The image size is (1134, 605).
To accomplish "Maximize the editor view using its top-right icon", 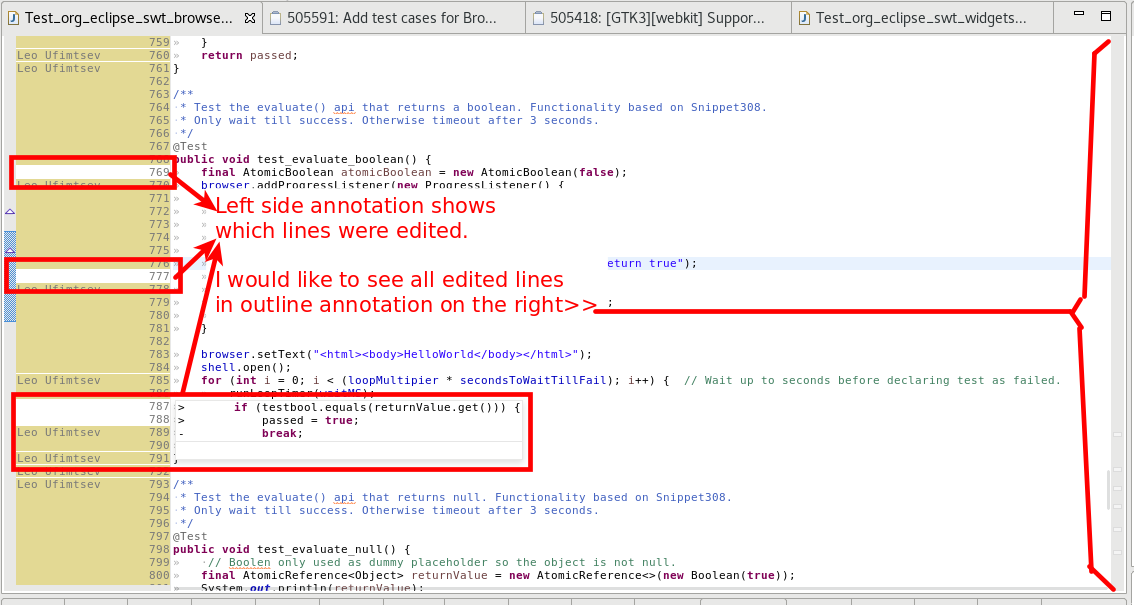I will 1105,15.
